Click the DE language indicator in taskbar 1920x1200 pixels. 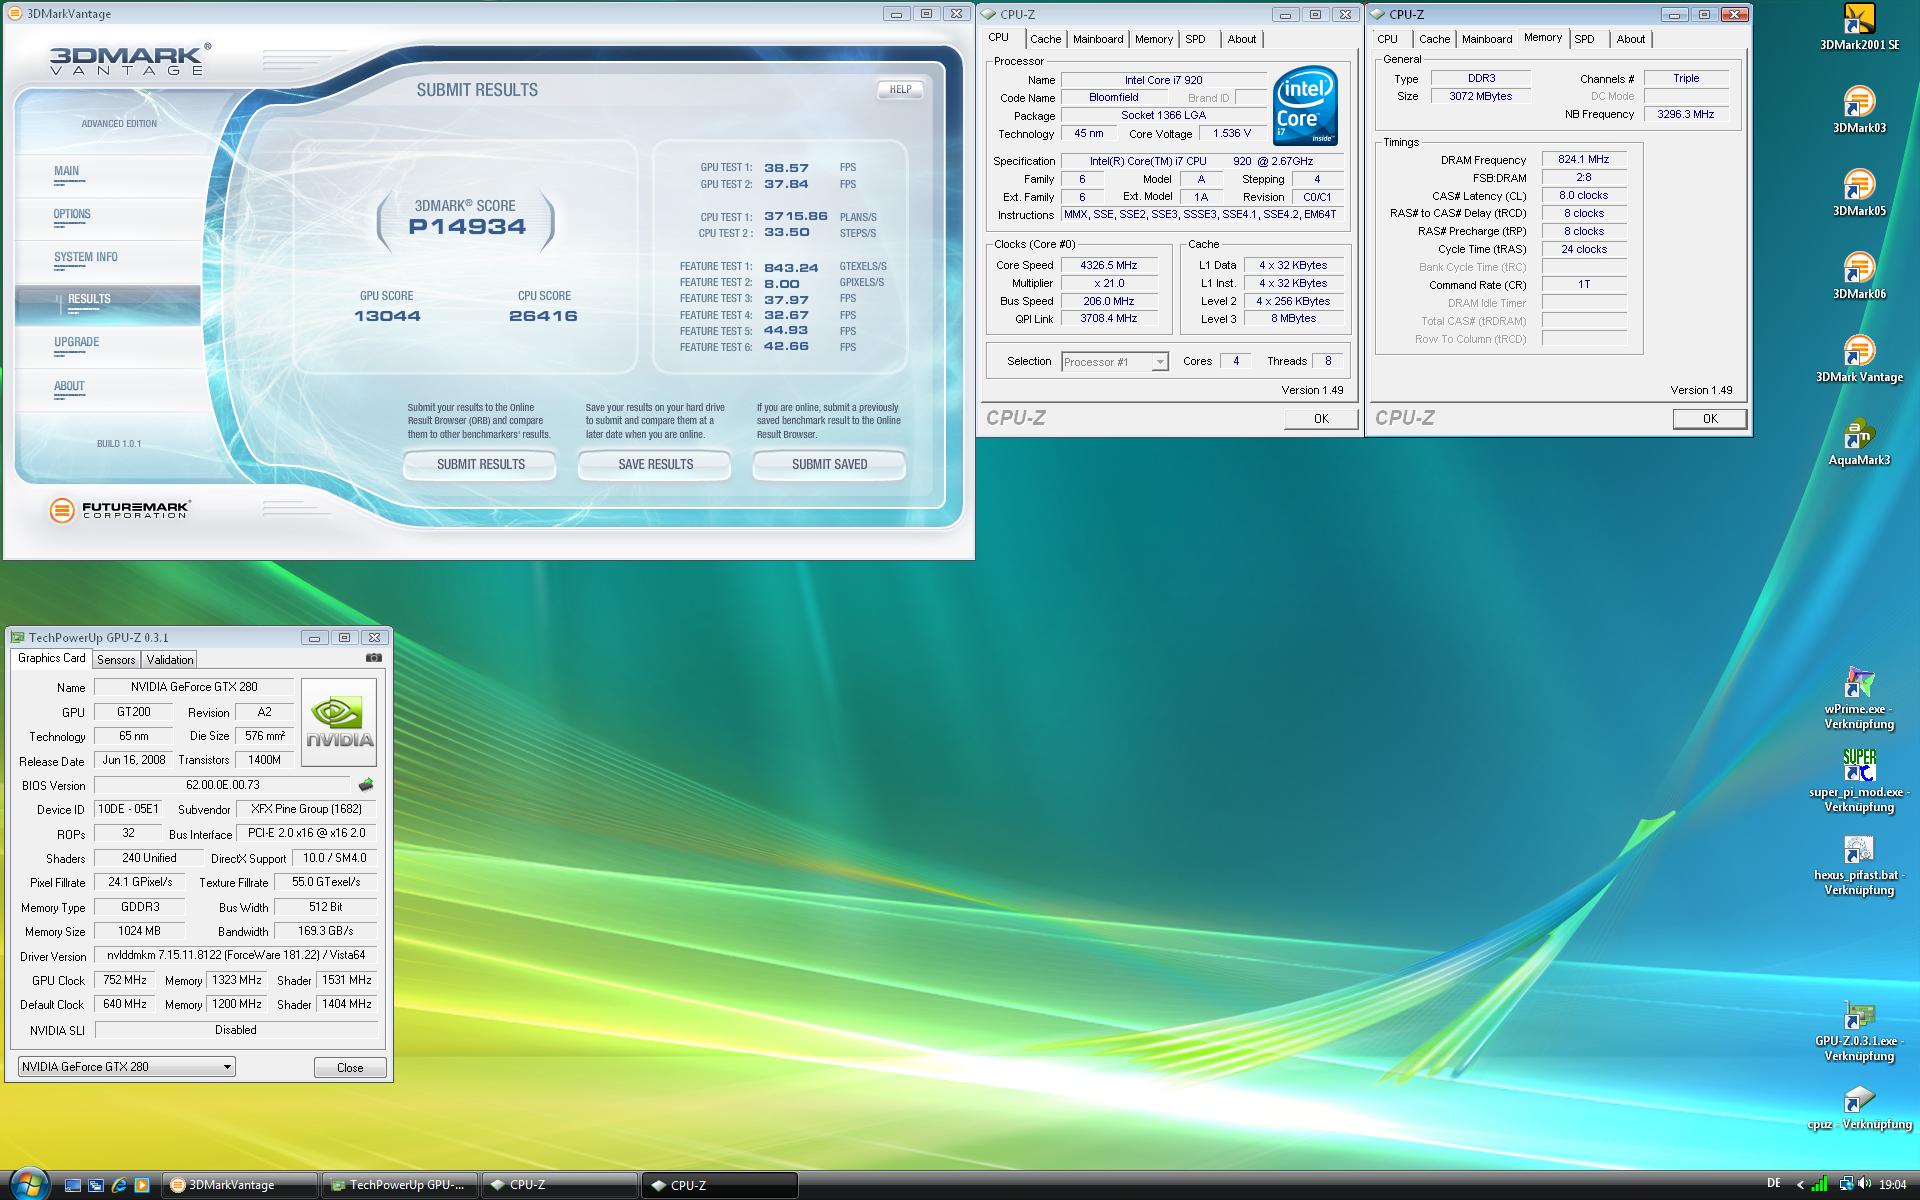click(1774, 1184)
